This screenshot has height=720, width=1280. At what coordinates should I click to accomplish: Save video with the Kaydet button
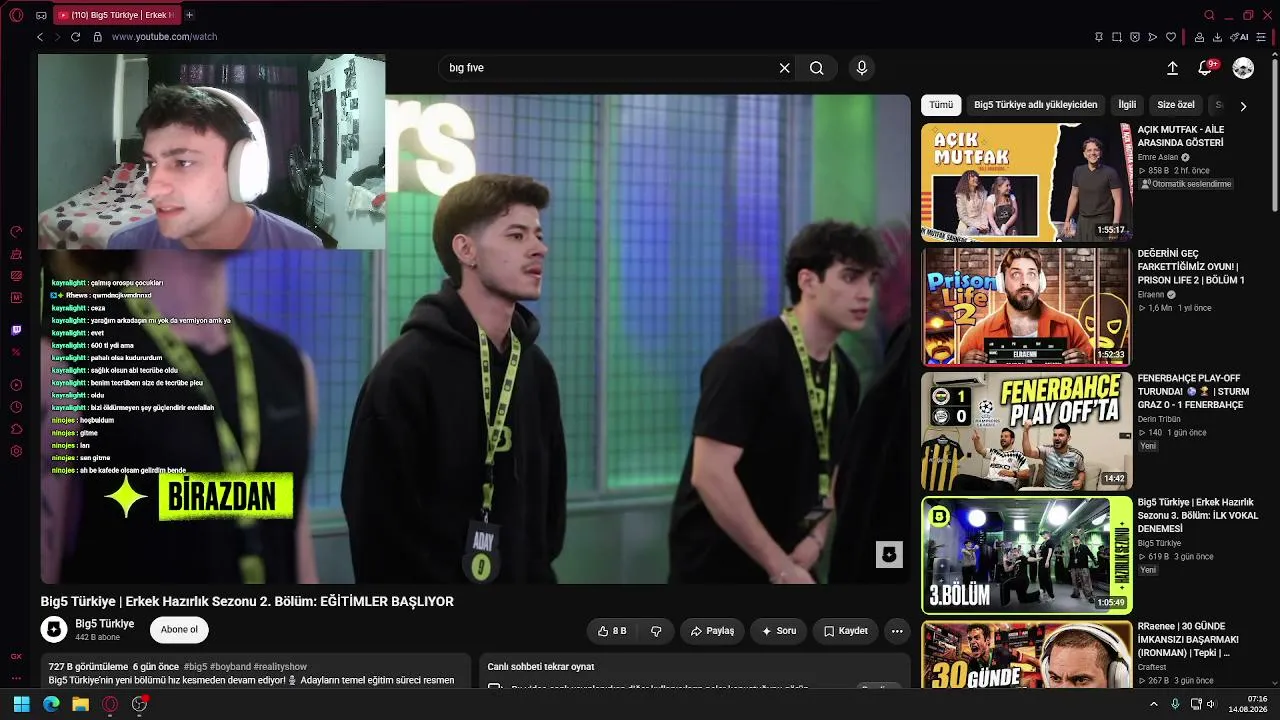click(845, 631)
